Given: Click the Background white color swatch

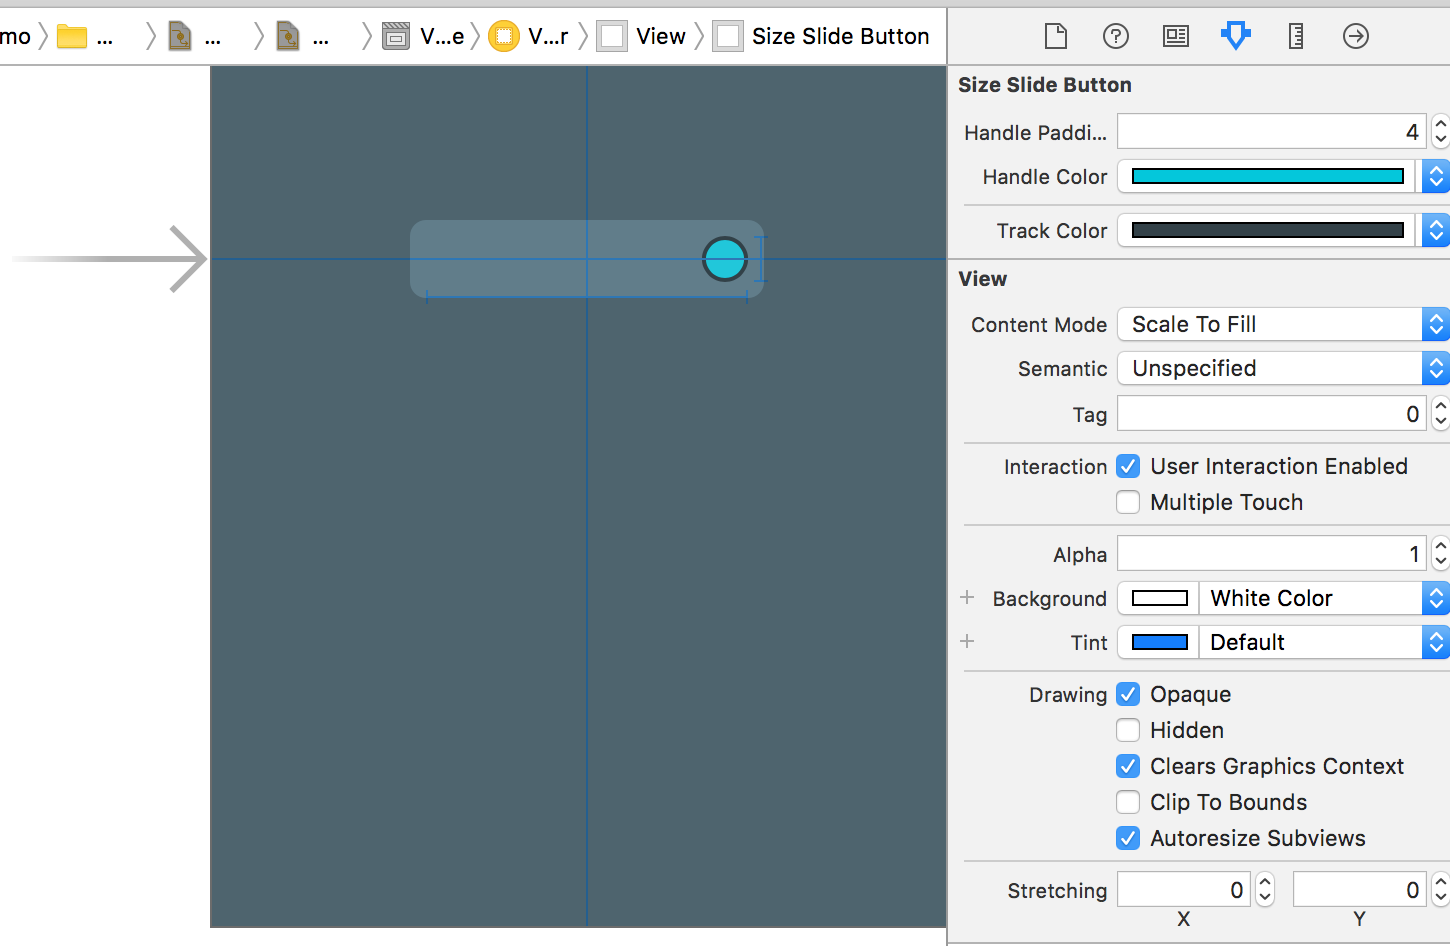Looking at the screenshot, I should pyautogui.click(x=1159, y=598).
